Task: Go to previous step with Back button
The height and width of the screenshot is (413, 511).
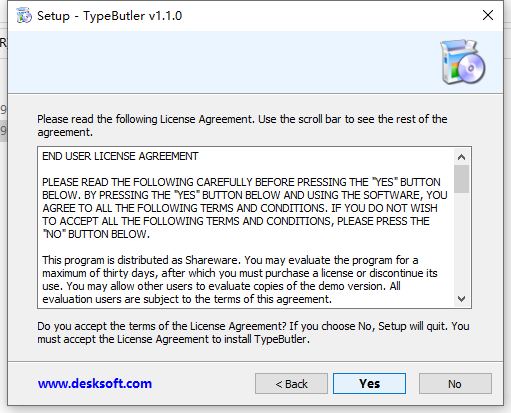Action: pyautogui.click(x=291, y=384)
